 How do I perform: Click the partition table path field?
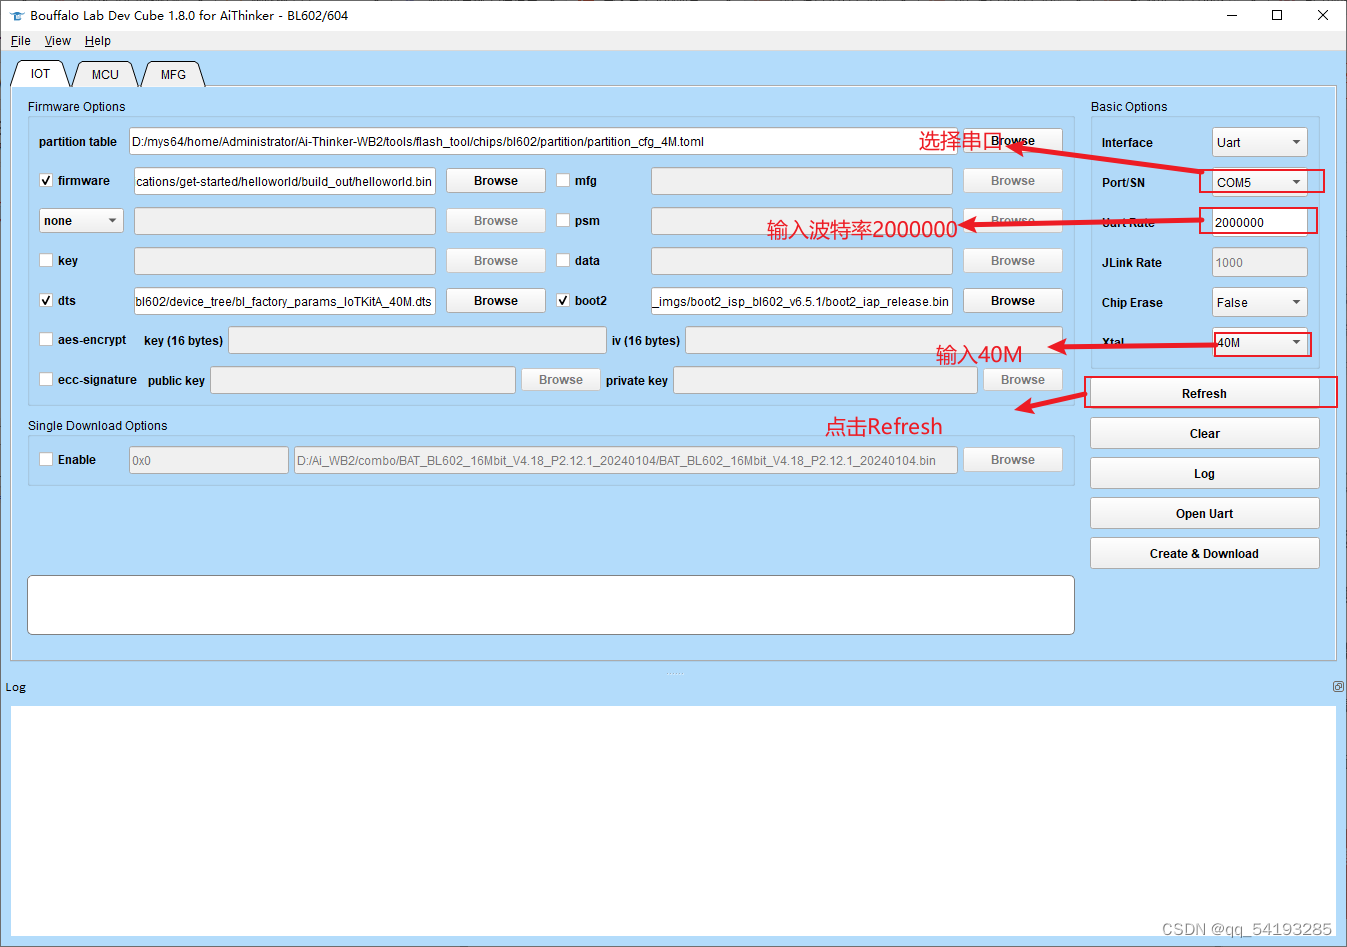pyautogui.click(x=543, y=141)
